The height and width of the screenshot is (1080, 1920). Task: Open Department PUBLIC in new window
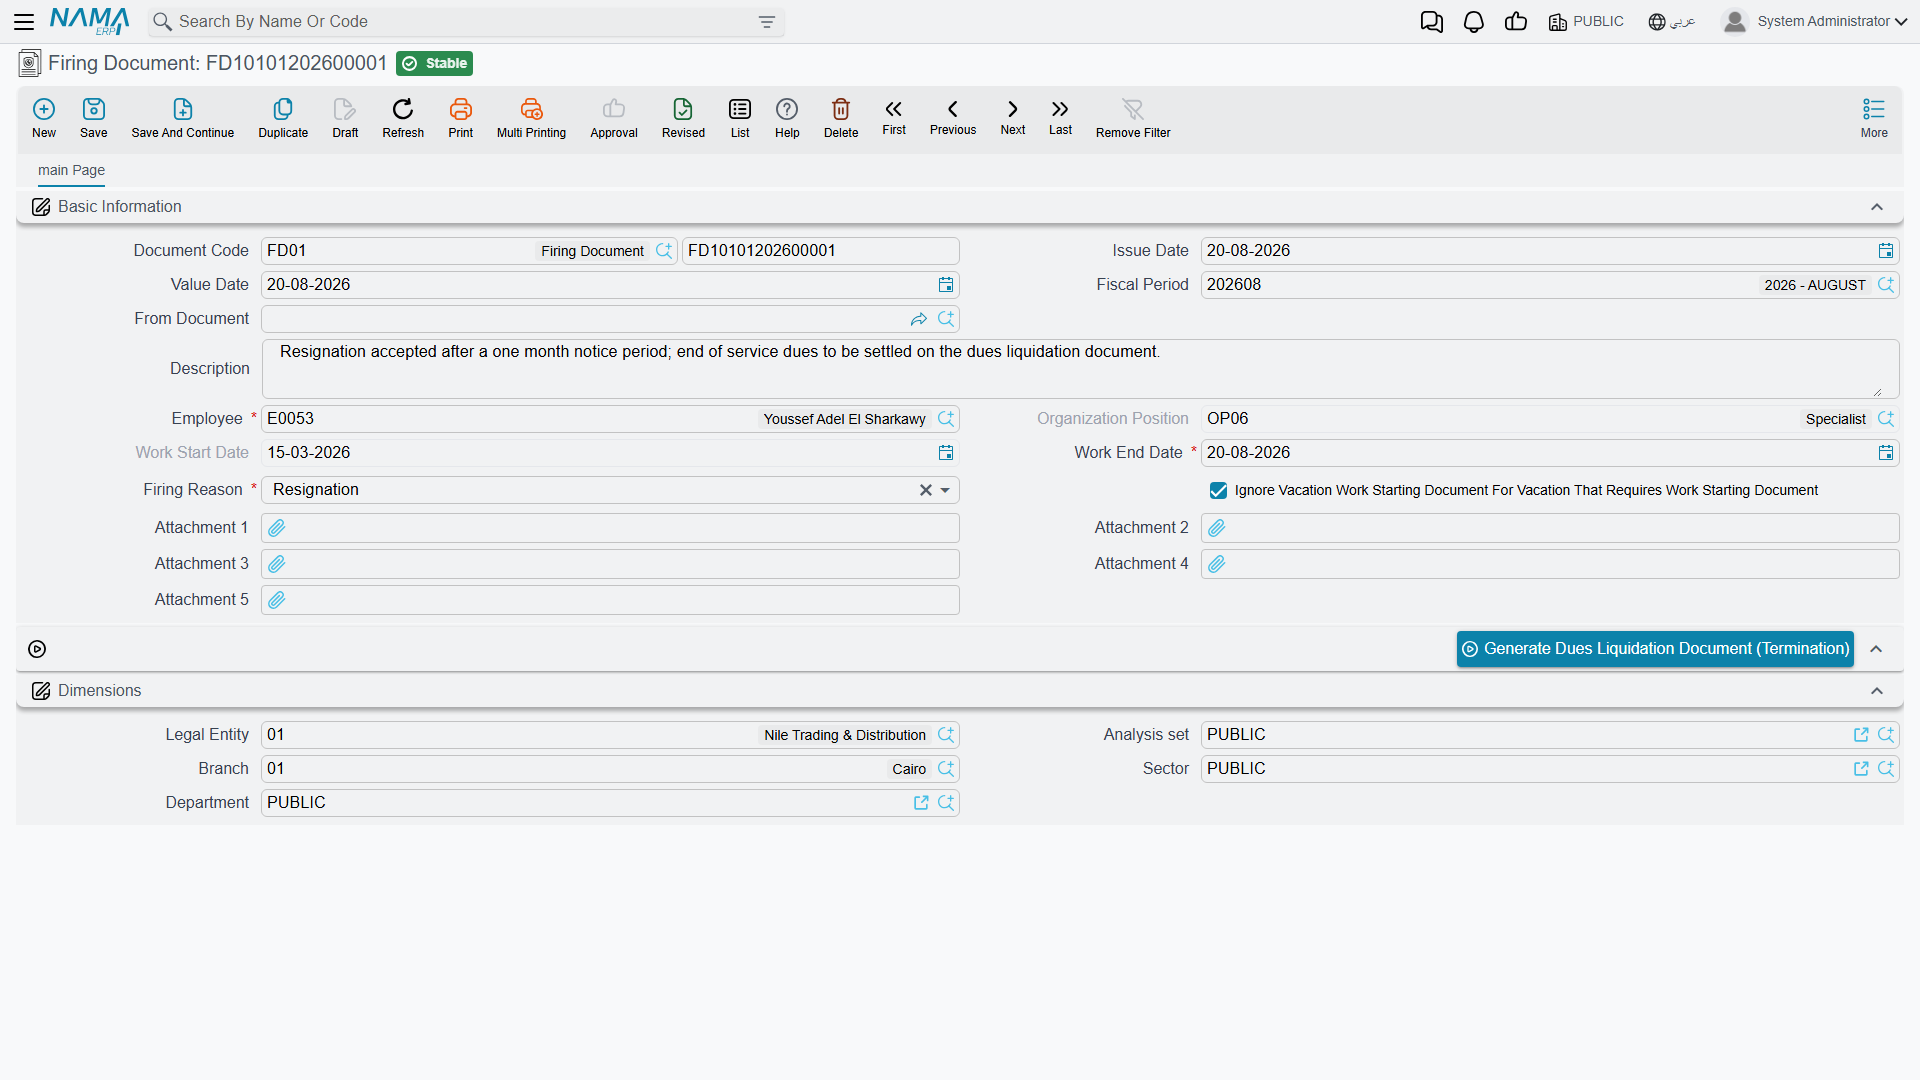click(x=921, y=803)
